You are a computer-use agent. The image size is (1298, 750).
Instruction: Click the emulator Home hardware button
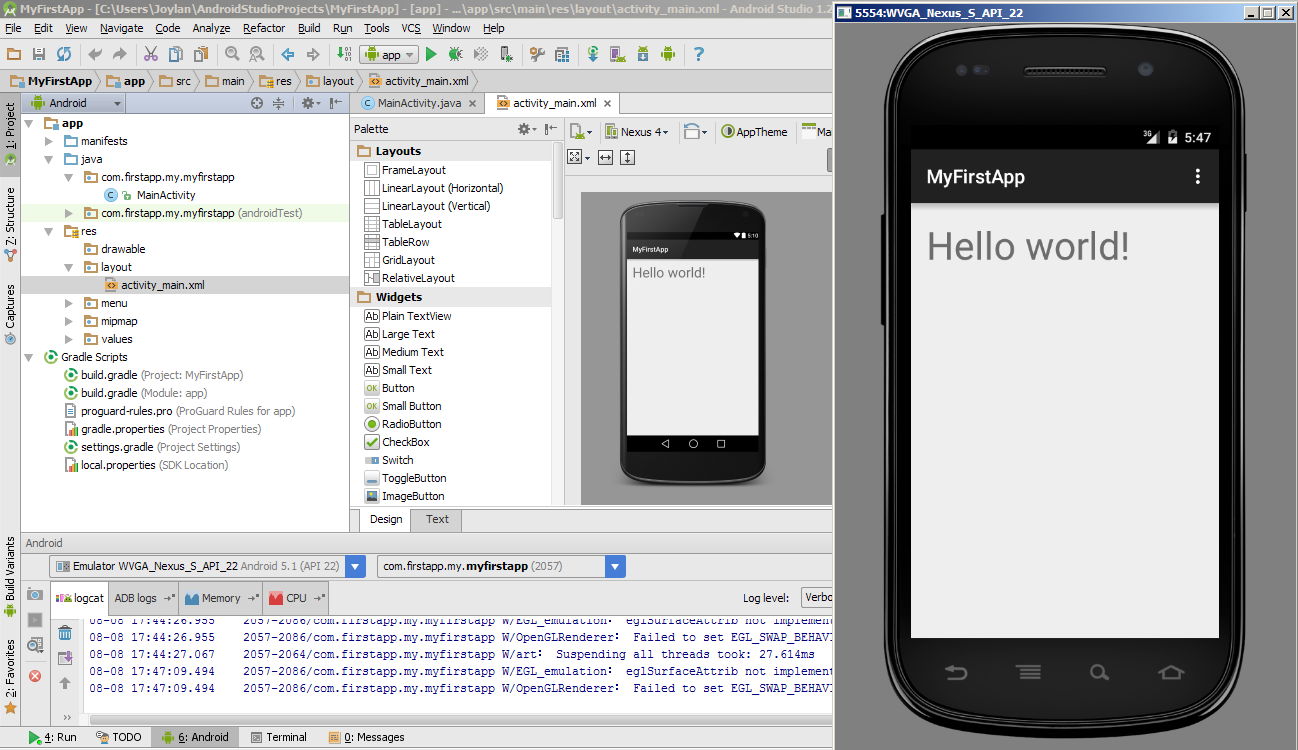click(1171, 673)
